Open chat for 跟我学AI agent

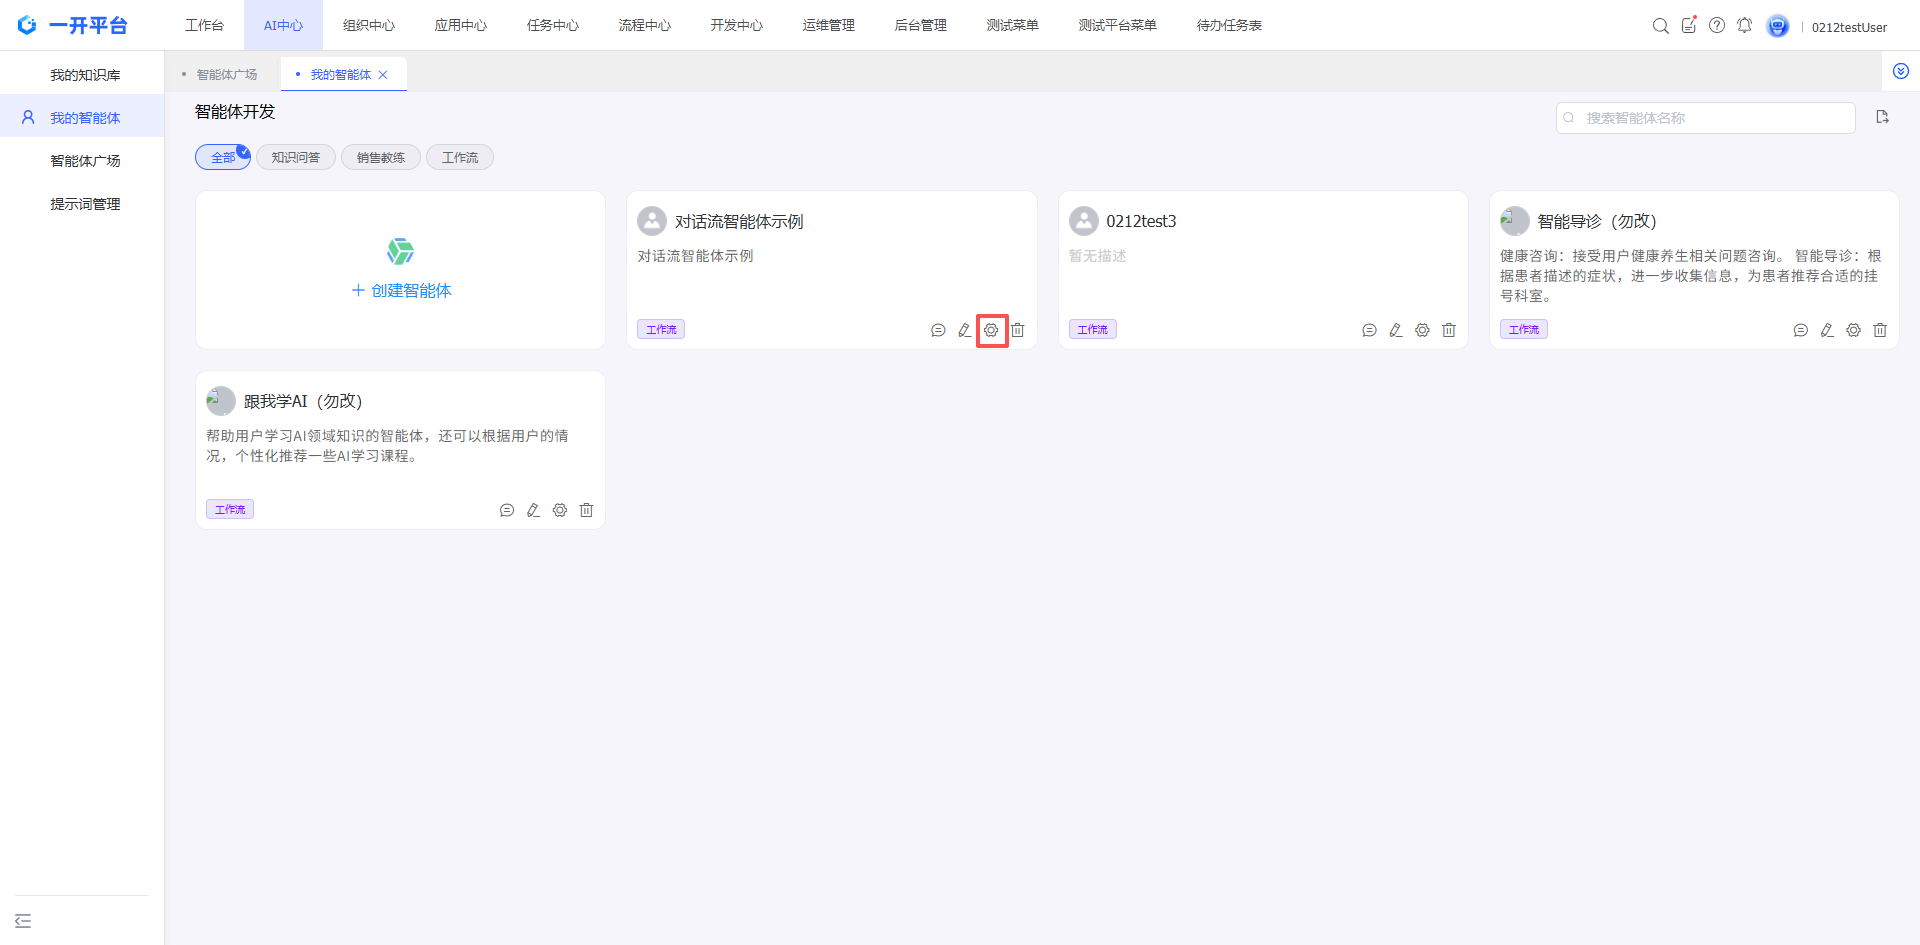507,510
